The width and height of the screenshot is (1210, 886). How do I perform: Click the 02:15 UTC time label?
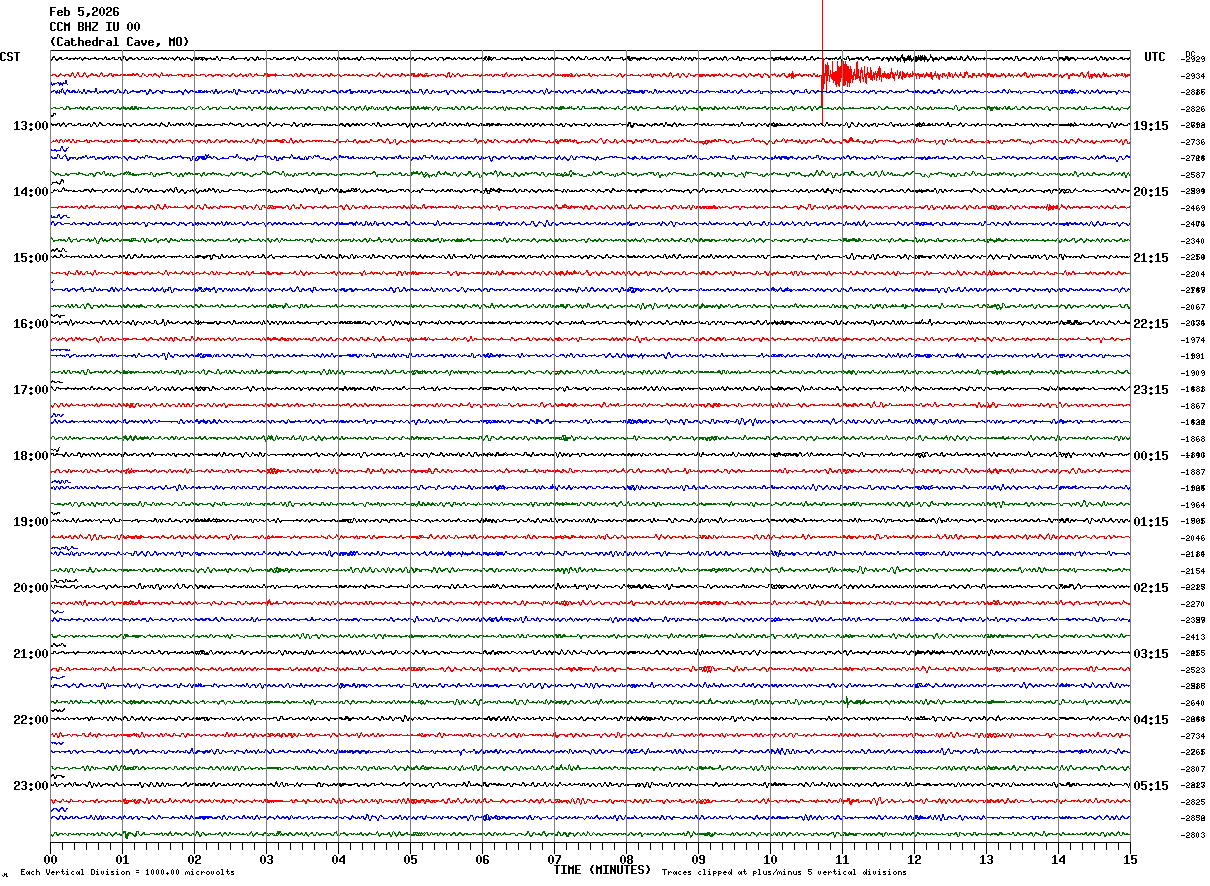click(1151, 588)
